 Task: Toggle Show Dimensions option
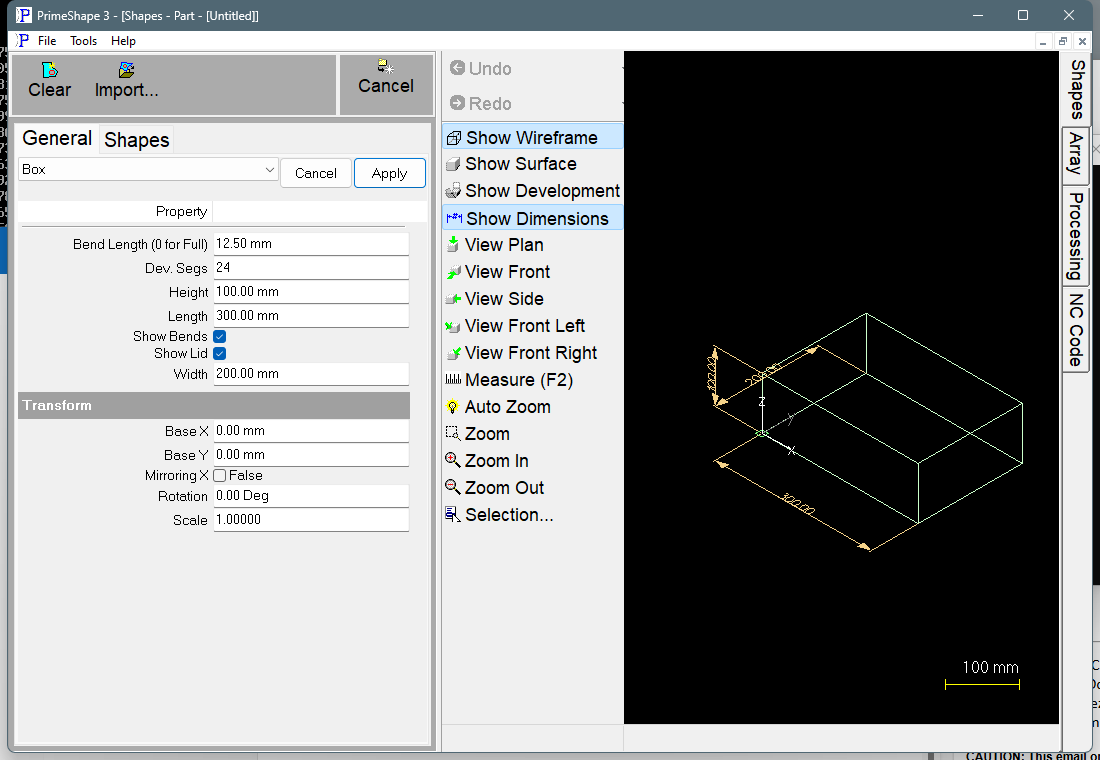(532, 218)
